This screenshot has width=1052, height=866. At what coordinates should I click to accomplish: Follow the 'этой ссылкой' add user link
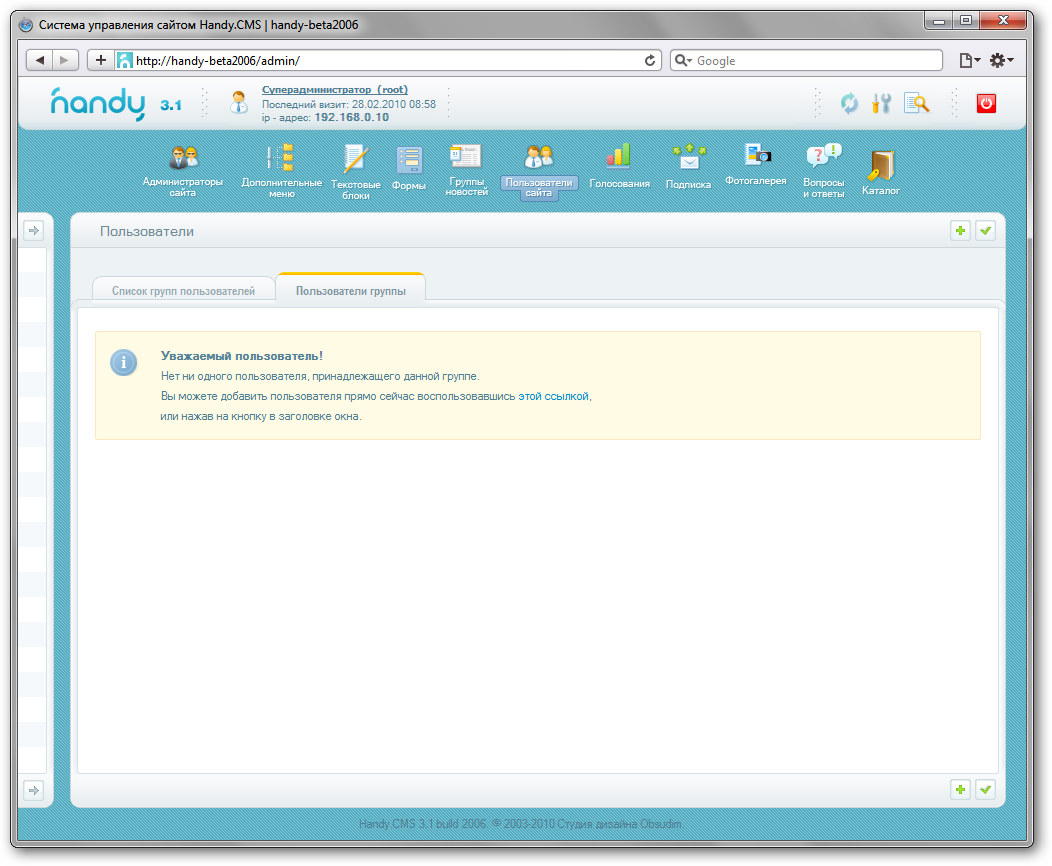coord(554,396)
